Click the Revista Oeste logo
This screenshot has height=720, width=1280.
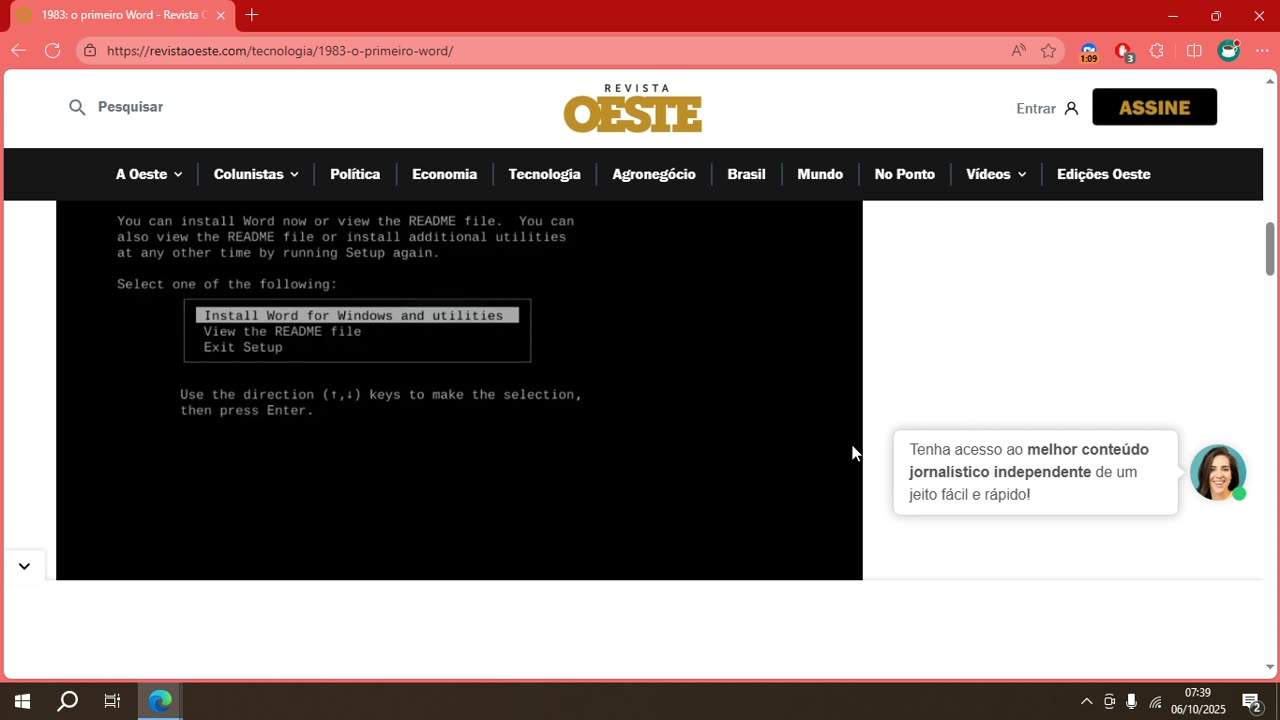[633, 108]
